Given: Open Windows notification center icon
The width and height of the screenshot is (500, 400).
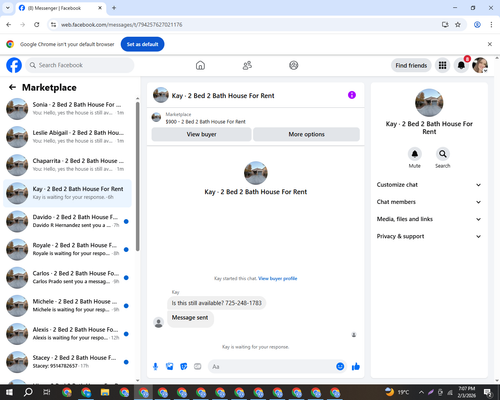Looking at the screenshot, I should [x=488, y=392].
